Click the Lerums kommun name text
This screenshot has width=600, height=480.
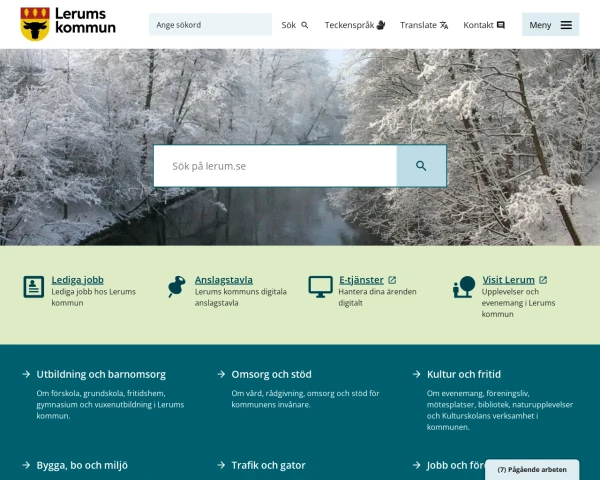85,21
